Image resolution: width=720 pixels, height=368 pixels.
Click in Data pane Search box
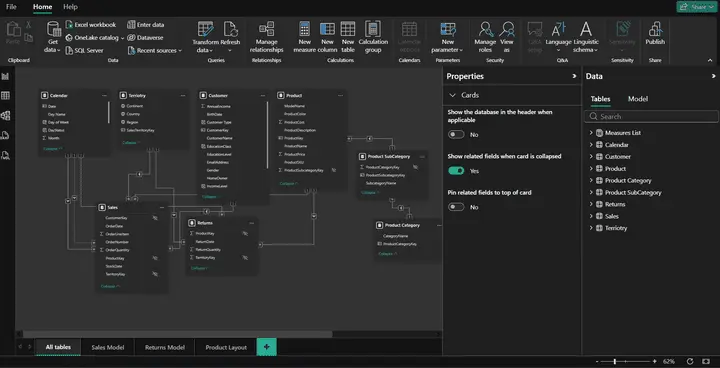[x=651, y=117]
